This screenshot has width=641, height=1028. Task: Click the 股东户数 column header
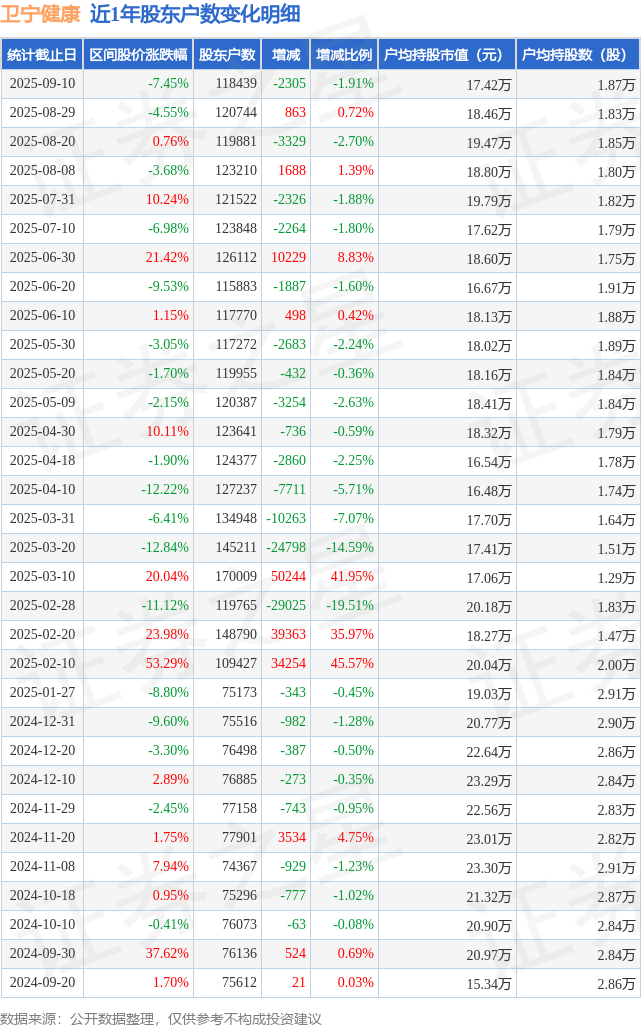(227, 55)
